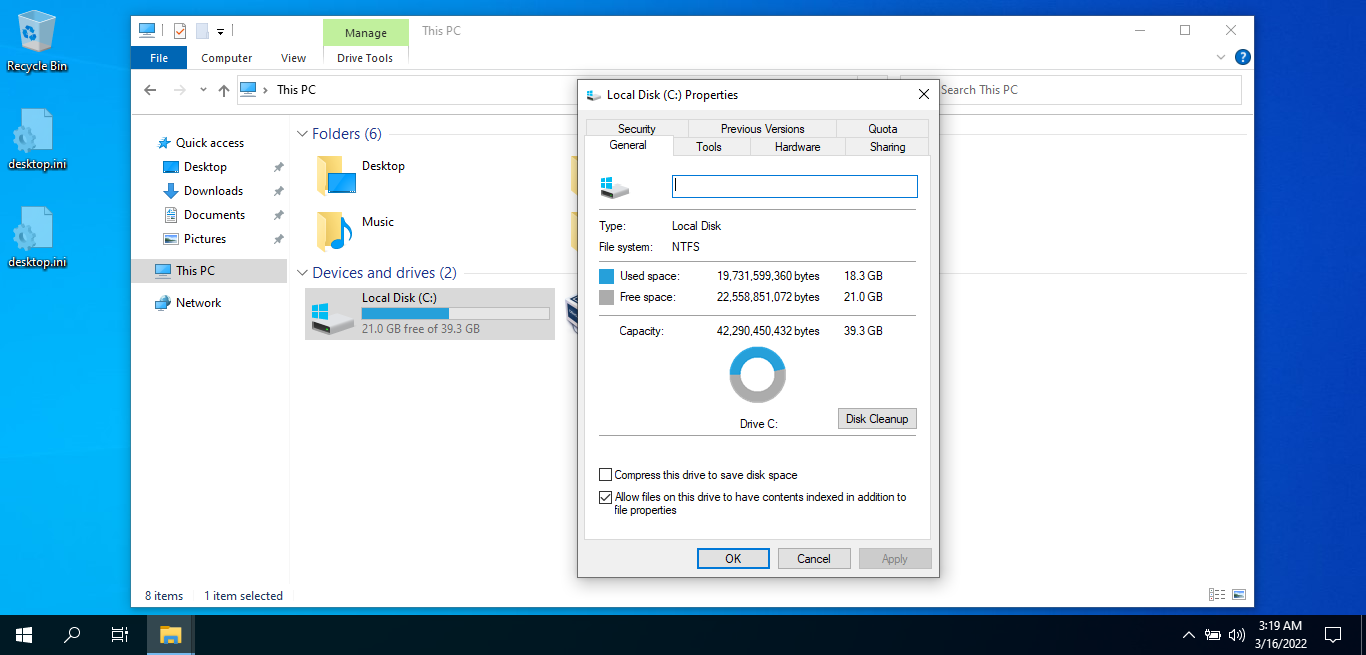Open the volume speaker tray icon
Viewport: 1366px width, 655px height.
pos(1237,635)
